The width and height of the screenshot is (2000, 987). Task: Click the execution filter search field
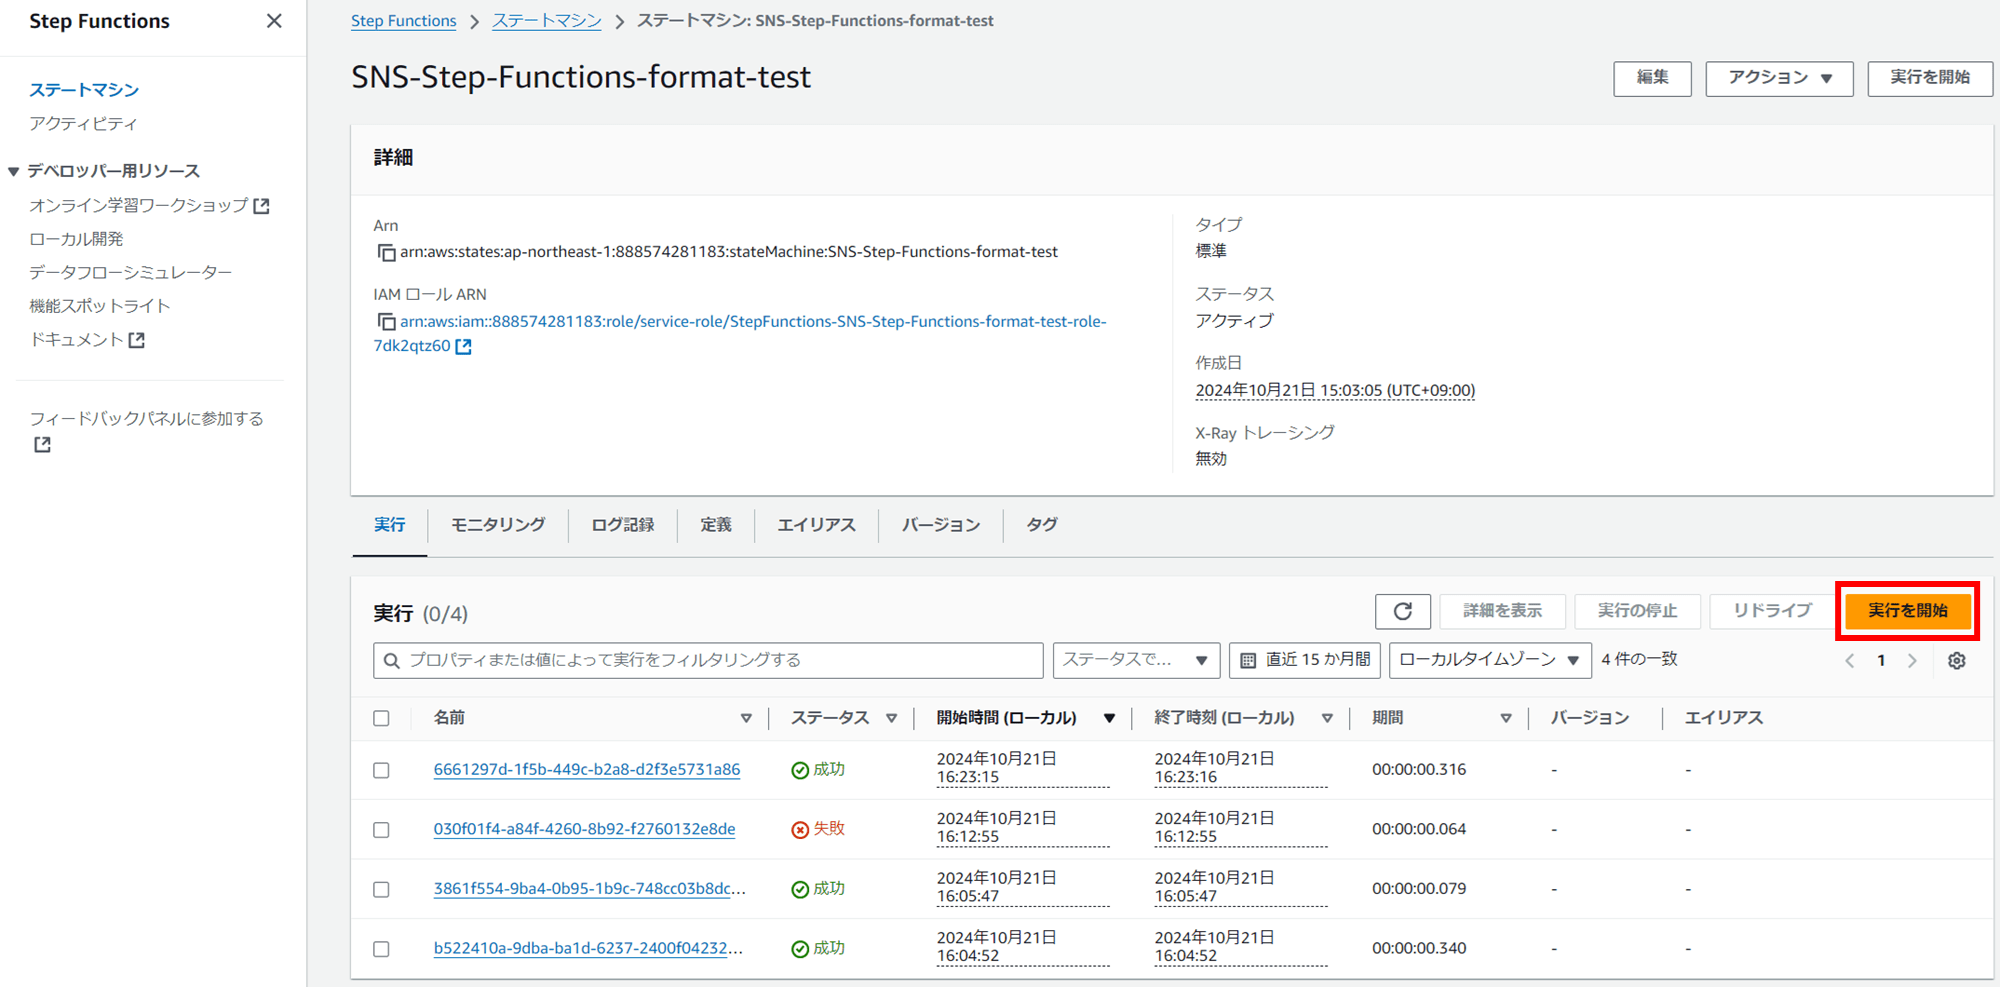(708, 660)
